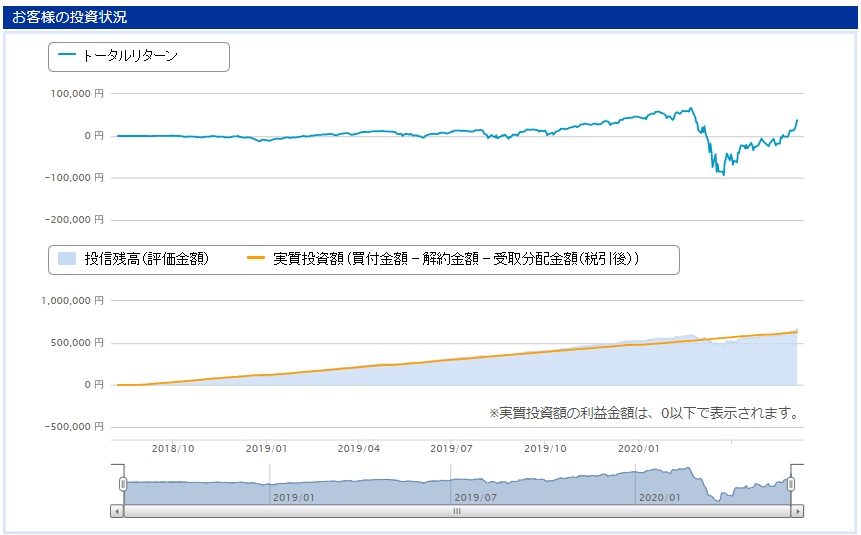Click the blue トータルリターン line swatch
The image size is (861, 535).
click(66, 54)
